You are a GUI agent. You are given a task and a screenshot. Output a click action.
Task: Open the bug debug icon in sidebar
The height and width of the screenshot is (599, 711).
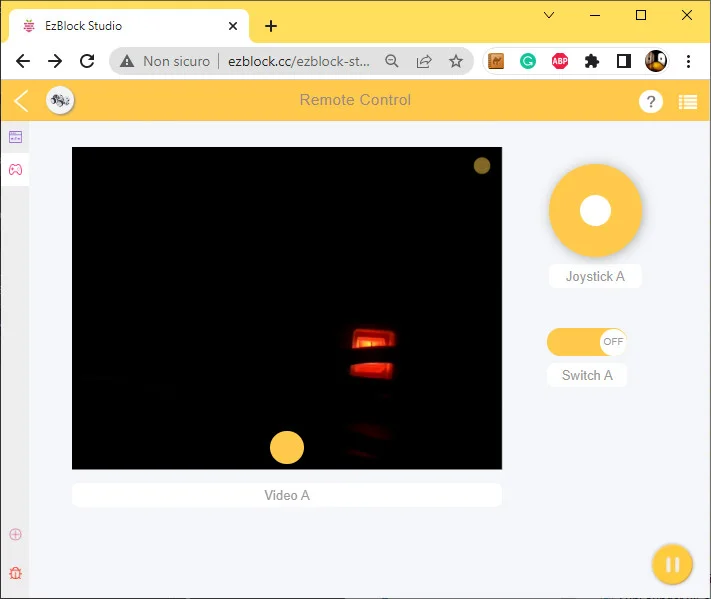tap(15, 574)
